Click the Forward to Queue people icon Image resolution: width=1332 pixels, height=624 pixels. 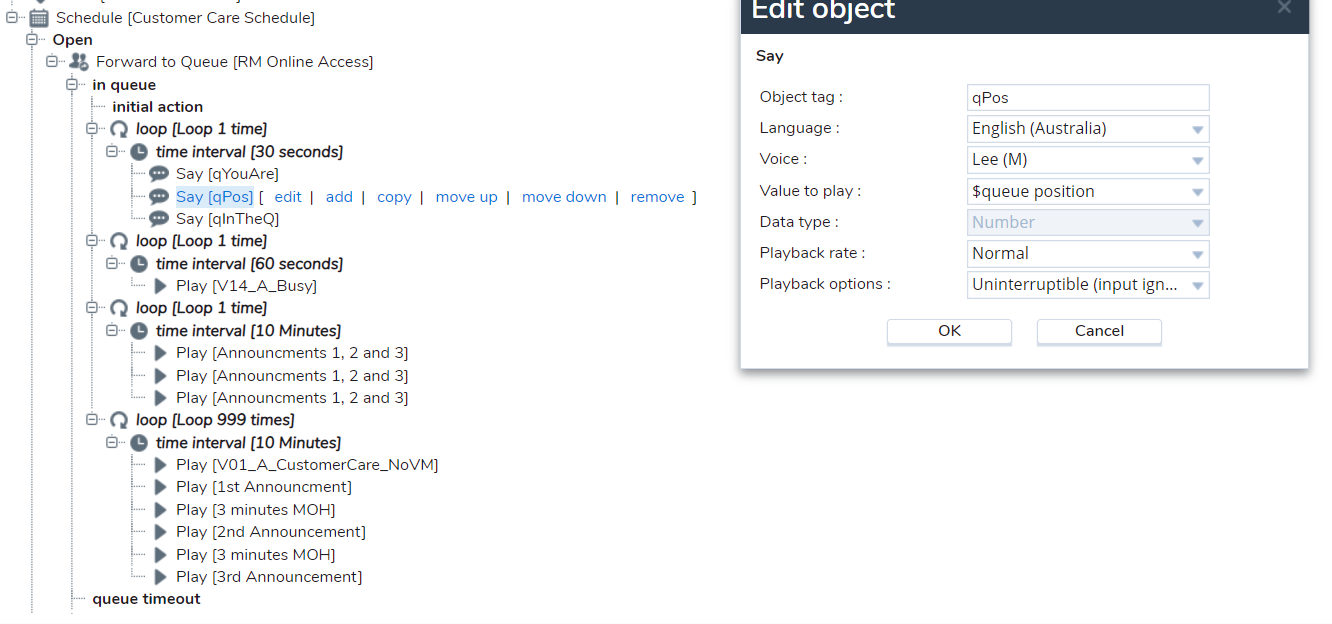(79, 62)
